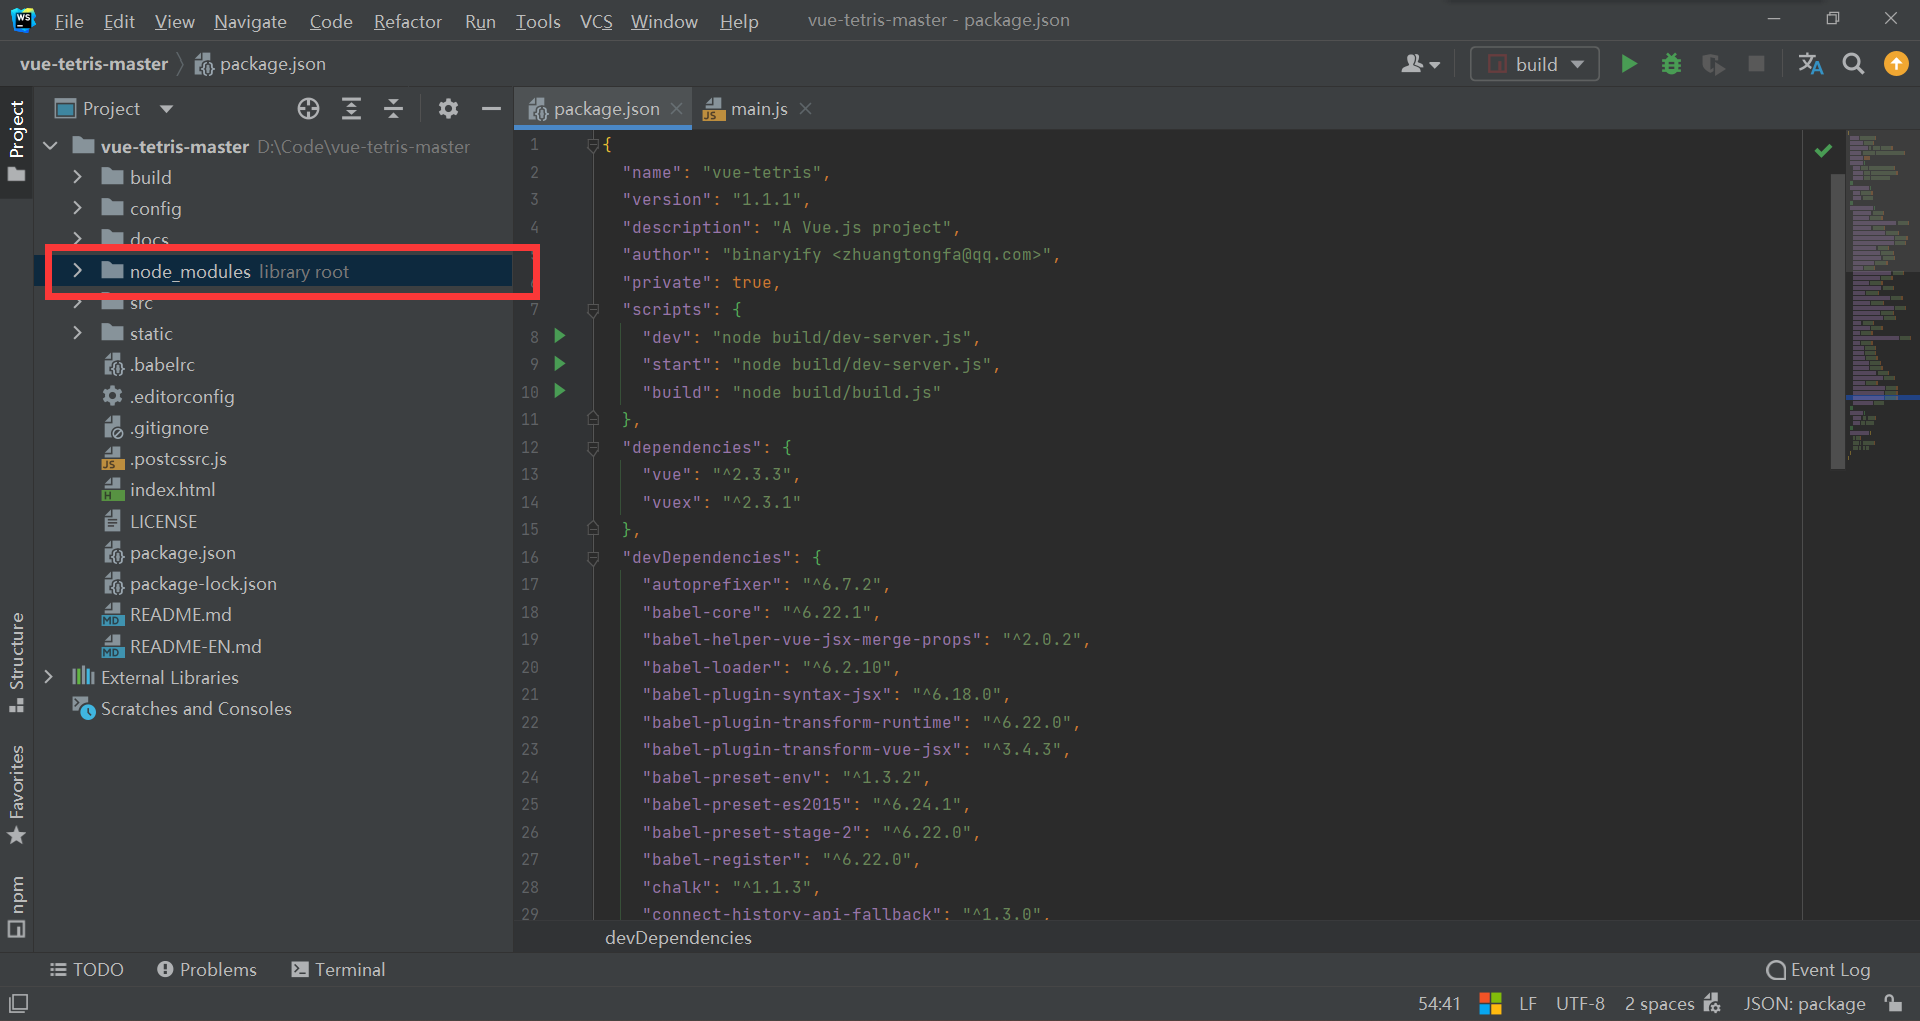Image resolution: width=1920 pixels, height=1021 pixels.
Task: Select README-EN.md file
Action: (x=195, y=646)
